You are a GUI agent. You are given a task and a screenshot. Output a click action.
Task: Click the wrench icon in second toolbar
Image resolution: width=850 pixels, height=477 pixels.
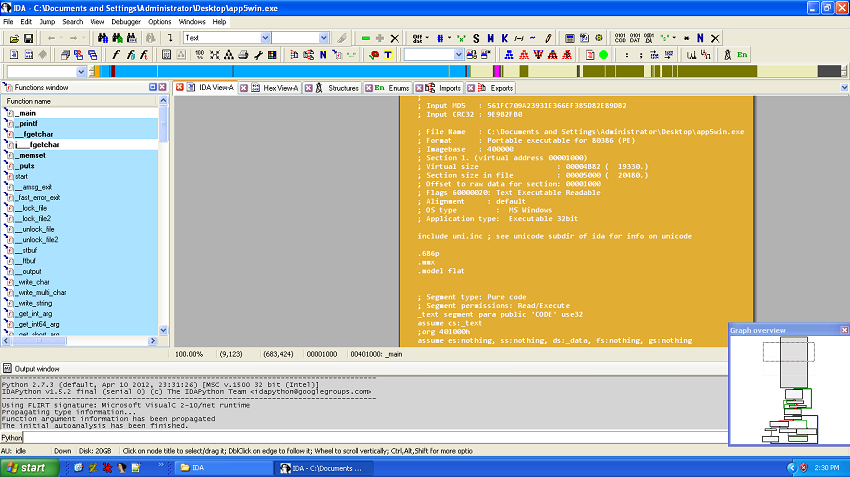click(258, 55)
